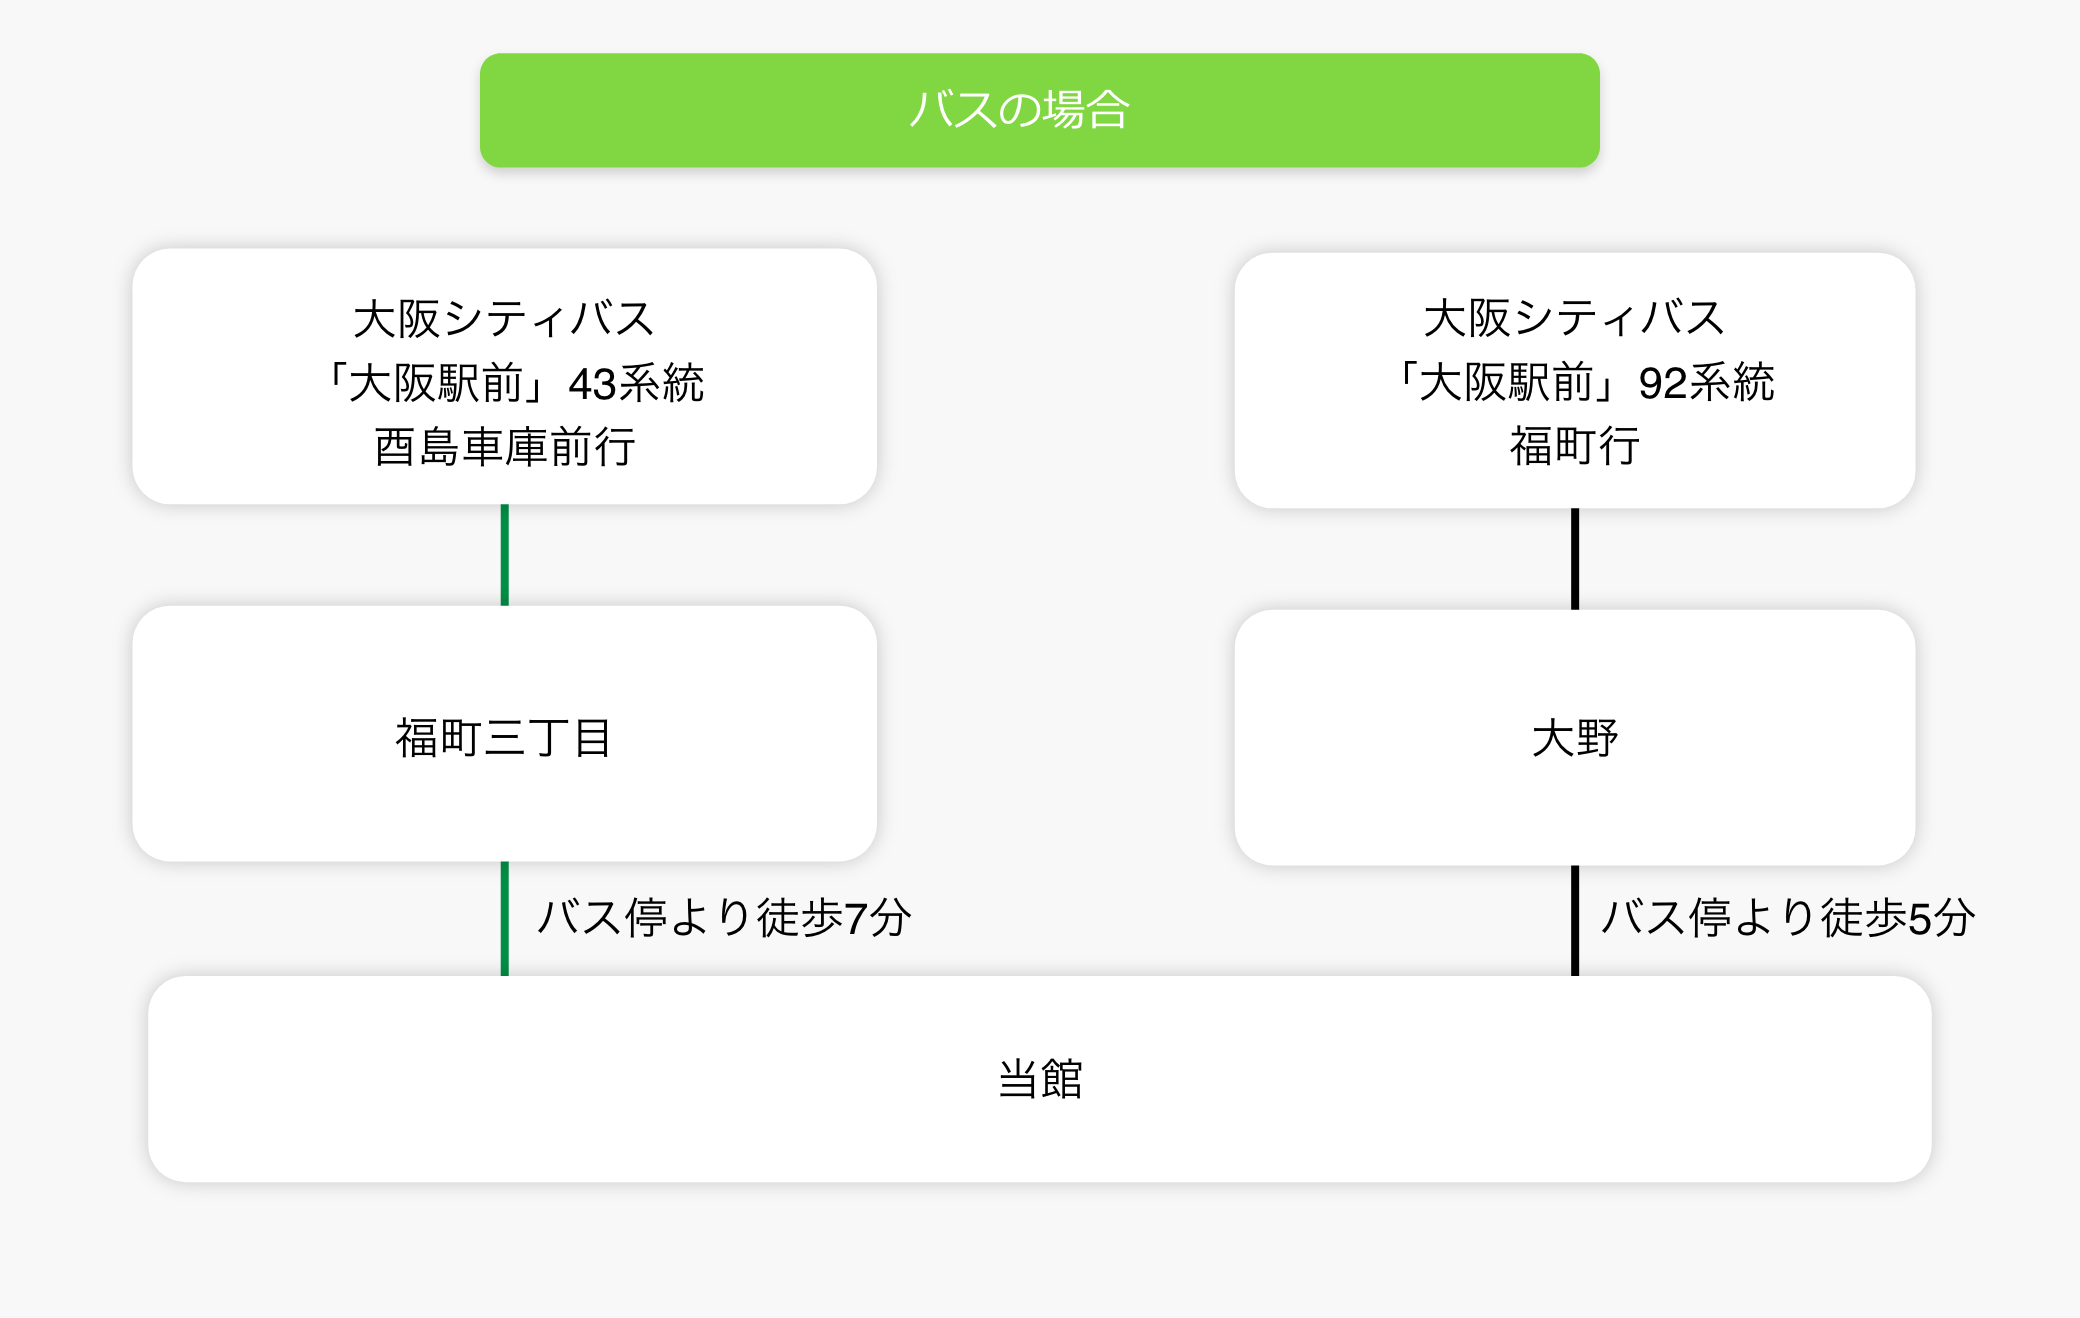
Task: Click the 福町三丁目 bus stop box
Action: (x=504, y=733)
